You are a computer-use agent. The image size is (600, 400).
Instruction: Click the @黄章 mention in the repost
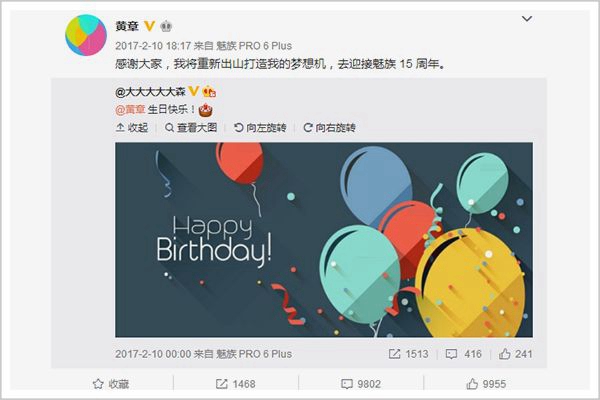click(x=130, y=110)
